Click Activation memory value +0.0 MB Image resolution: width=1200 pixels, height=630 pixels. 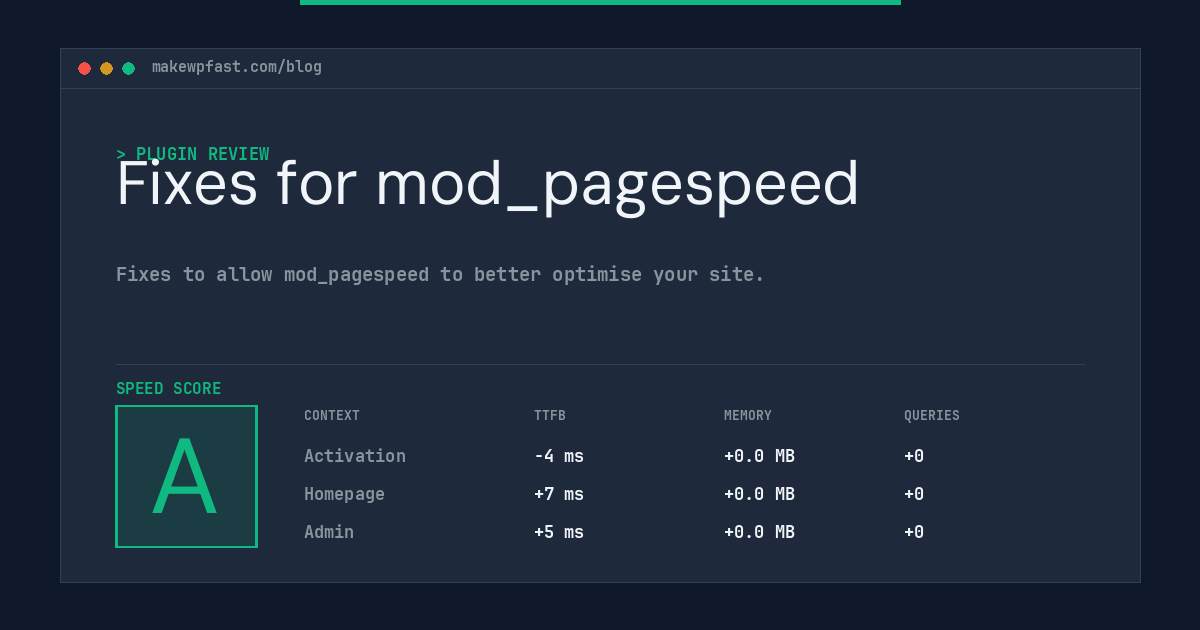click(x=759, y=456)
